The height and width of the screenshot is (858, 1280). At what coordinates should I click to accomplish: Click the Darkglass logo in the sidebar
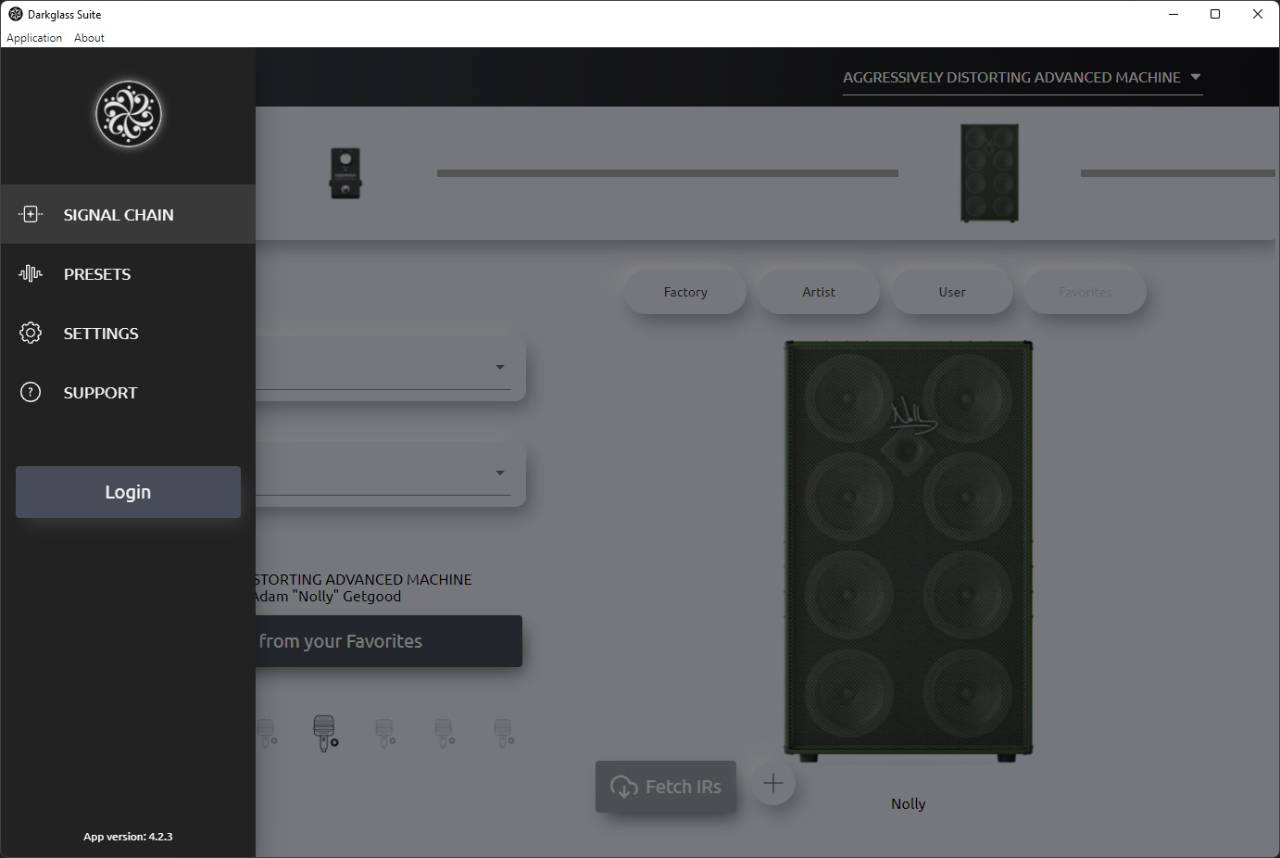tap(128, 114)
